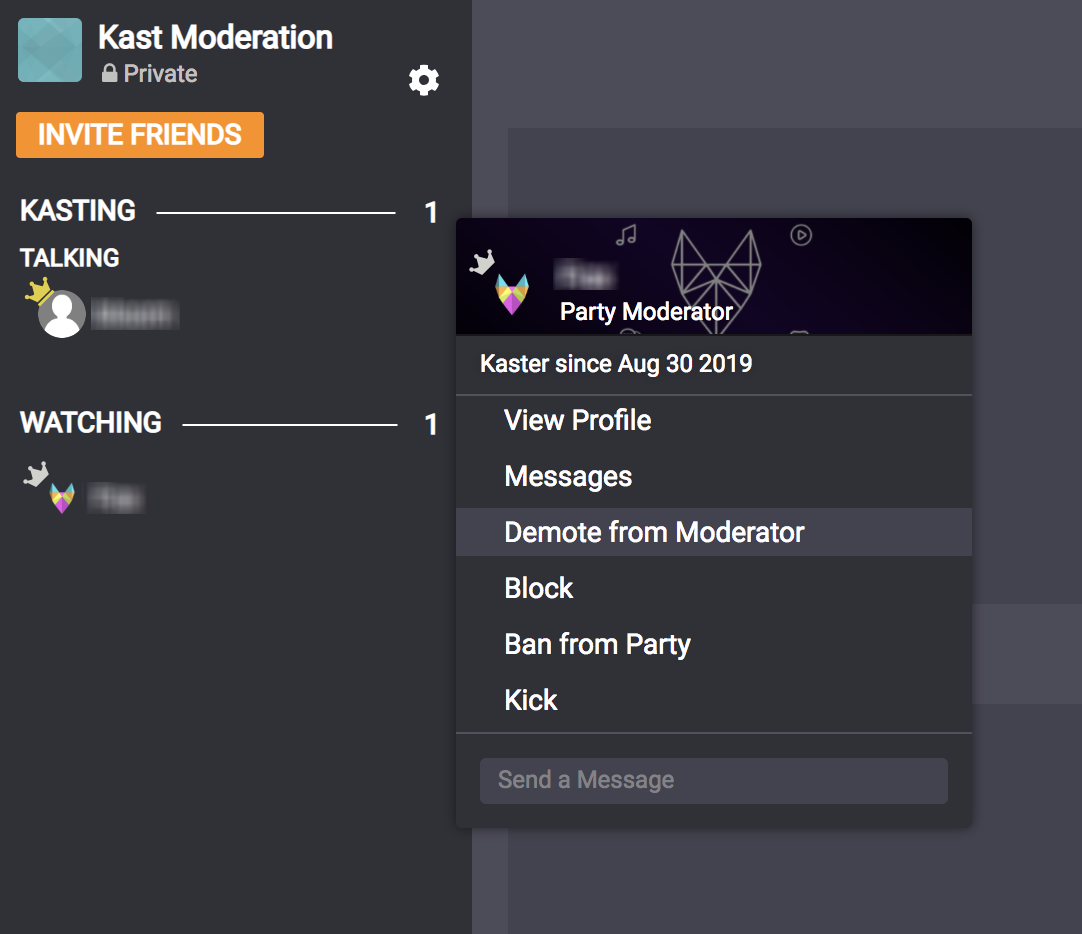Block this user via the menu
Image resolution: width=1082 pixels, height=934 pixels.
click(538, 588)
